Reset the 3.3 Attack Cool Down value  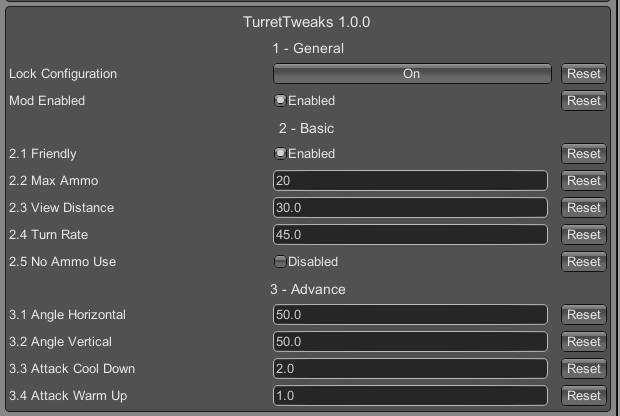click(584, 369)
